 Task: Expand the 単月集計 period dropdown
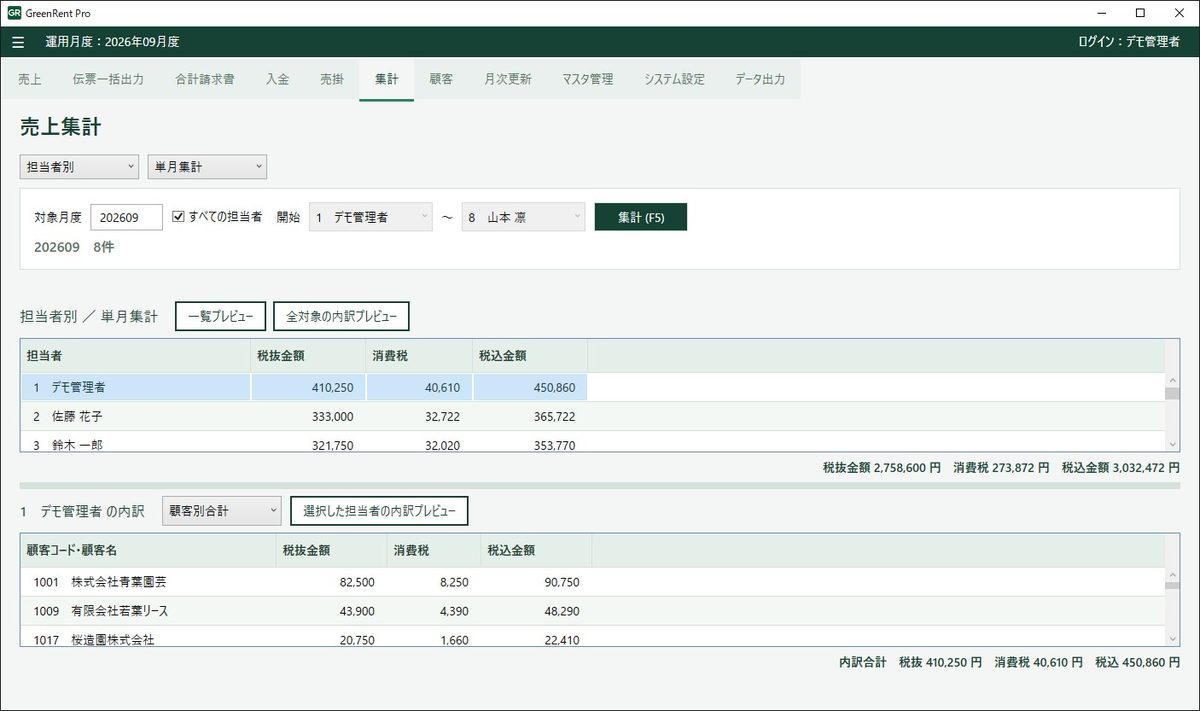(207, 167)
